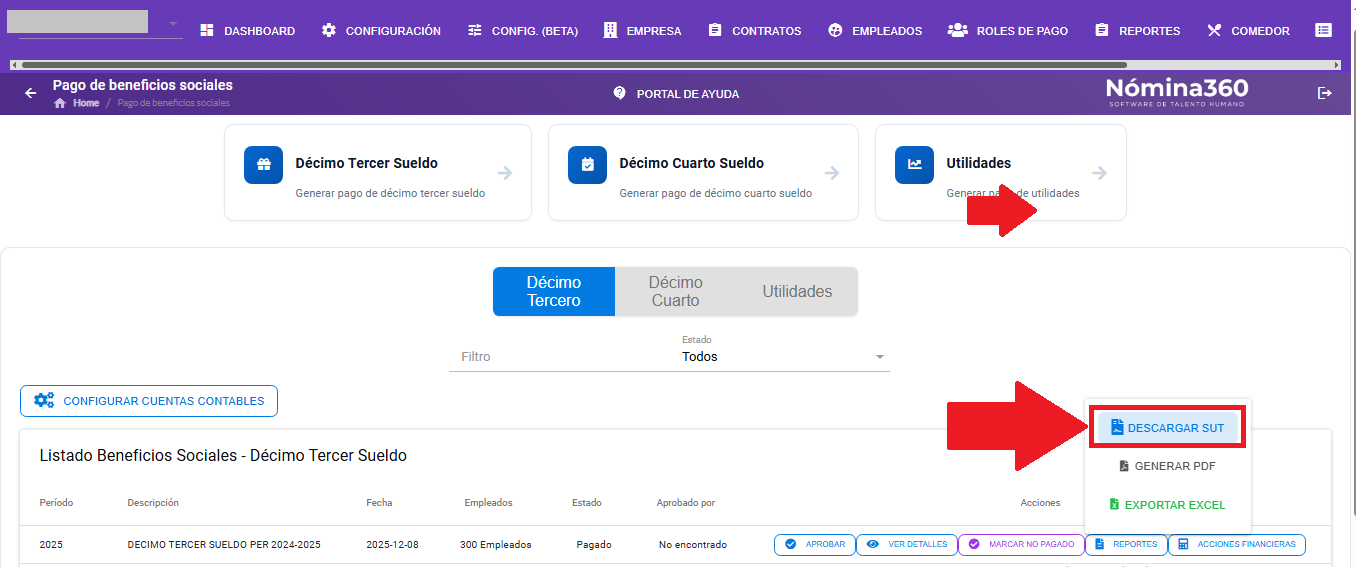This screenshot has width=1356, height=567.
Task: Click gears icon on Configurar Cuentas button
Action: tap(44, 401)
